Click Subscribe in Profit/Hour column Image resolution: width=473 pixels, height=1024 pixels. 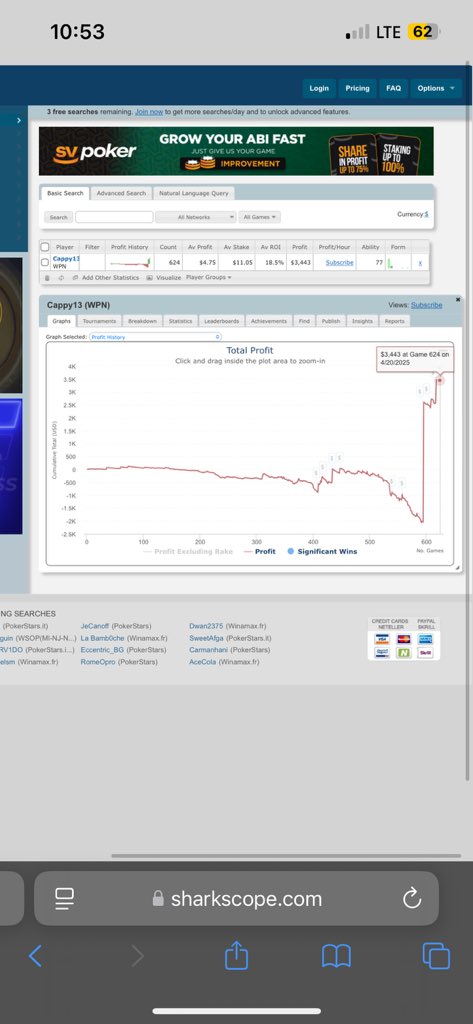(x=339, y=263)
